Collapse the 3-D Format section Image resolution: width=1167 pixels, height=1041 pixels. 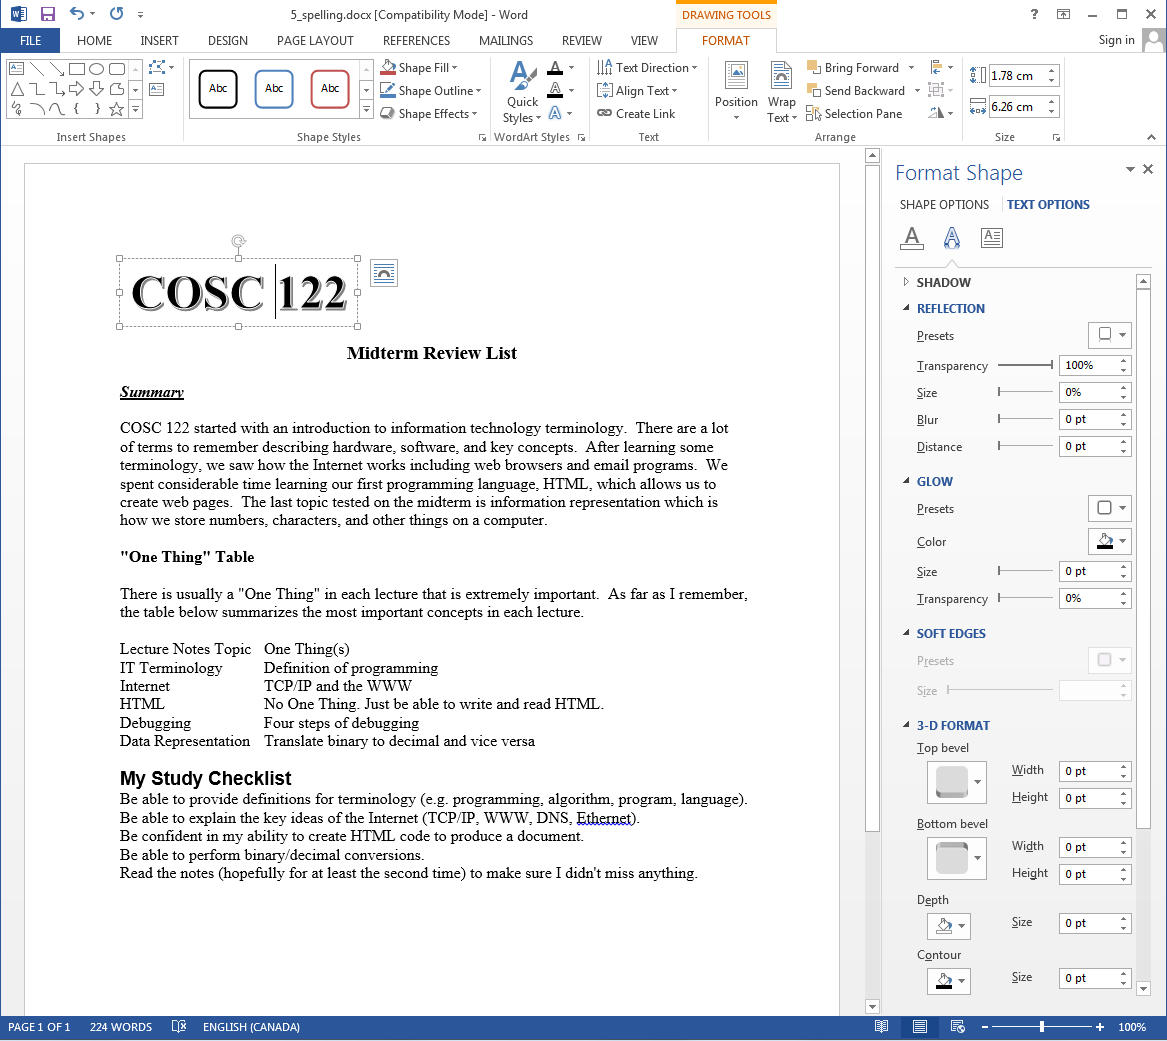pyautogui.click(x=906, y=725)
